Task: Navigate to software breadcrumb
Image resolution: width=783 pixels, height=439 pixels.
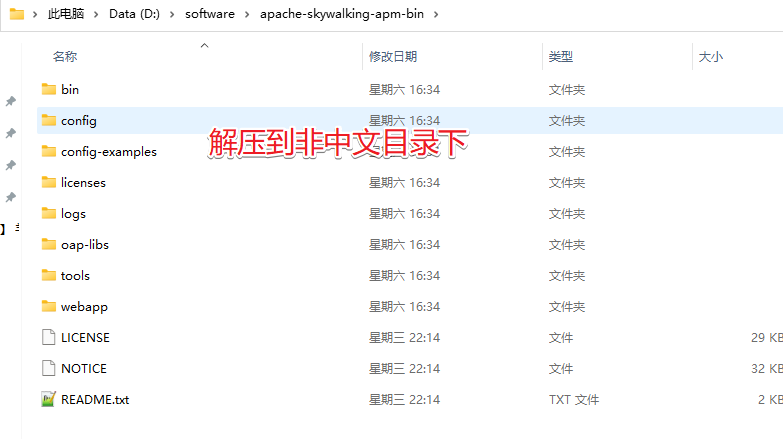Action: (210, 14)
